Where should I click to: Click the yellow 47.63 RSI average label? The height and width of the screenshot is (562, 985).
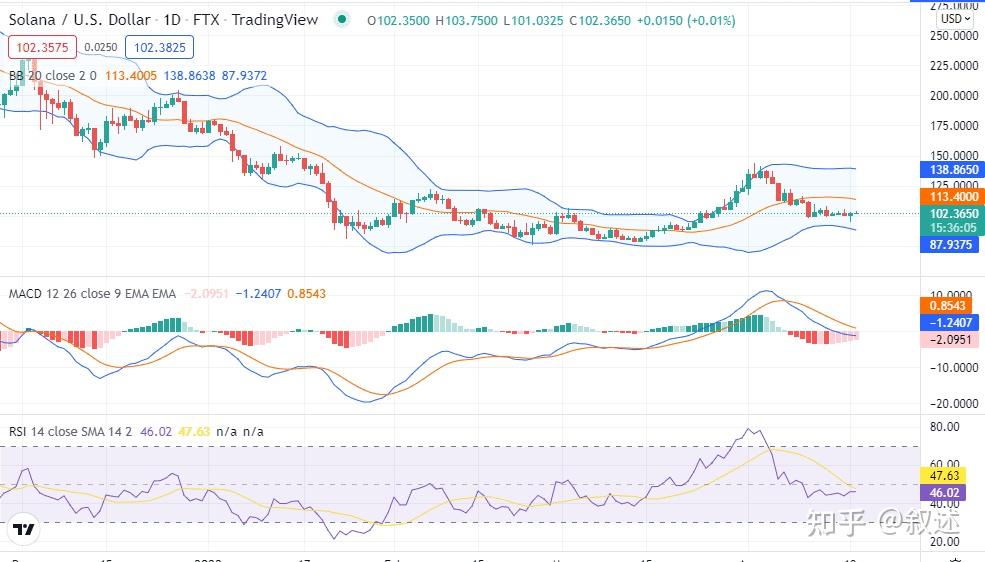(944, 475)
